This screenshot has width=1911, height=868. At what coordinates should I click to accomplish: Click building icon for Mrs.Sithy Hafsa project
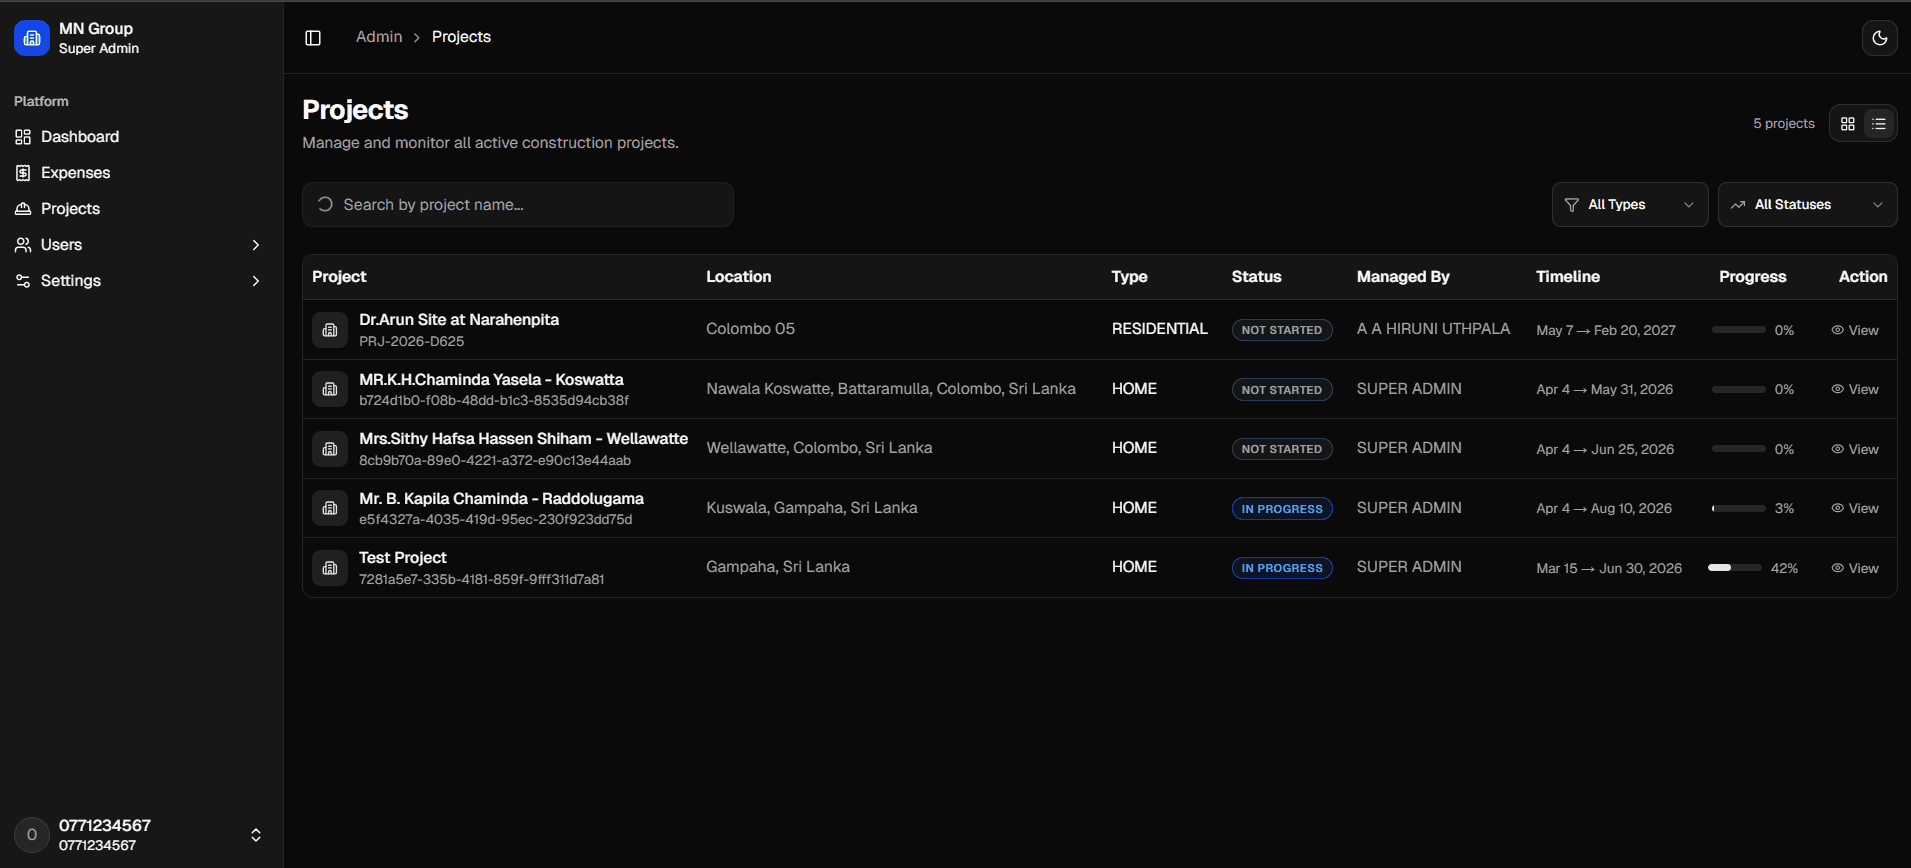point(330,449)
